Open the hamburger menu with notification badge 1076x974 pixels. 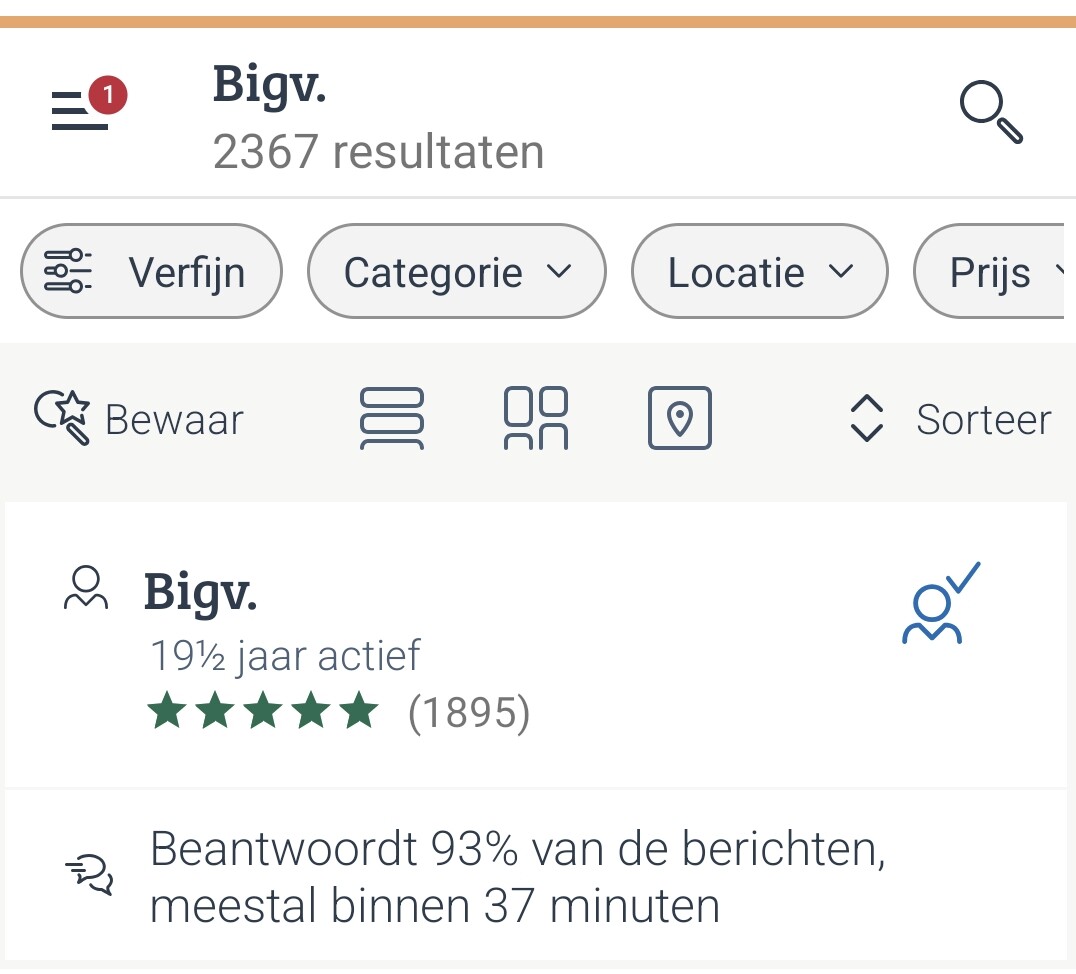click(x=82, y=109)
